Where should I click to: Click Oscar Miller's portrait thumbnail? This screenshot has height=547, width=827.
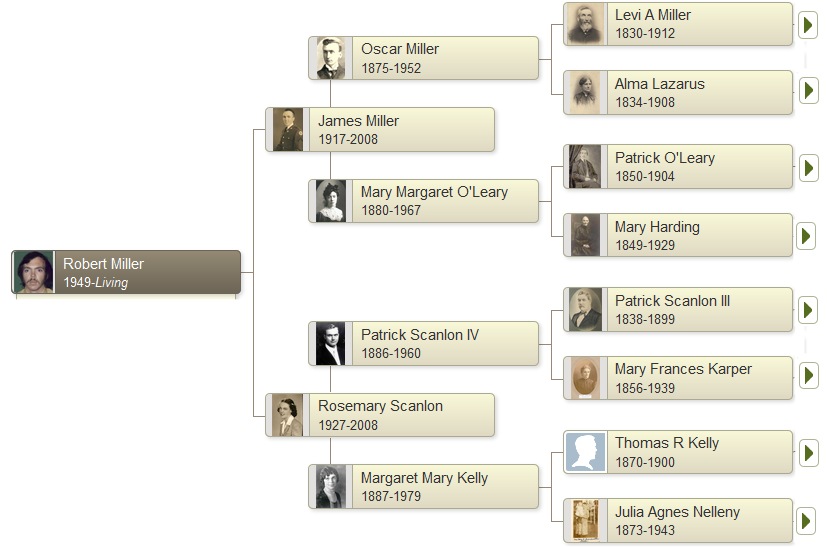click(330, 59)
